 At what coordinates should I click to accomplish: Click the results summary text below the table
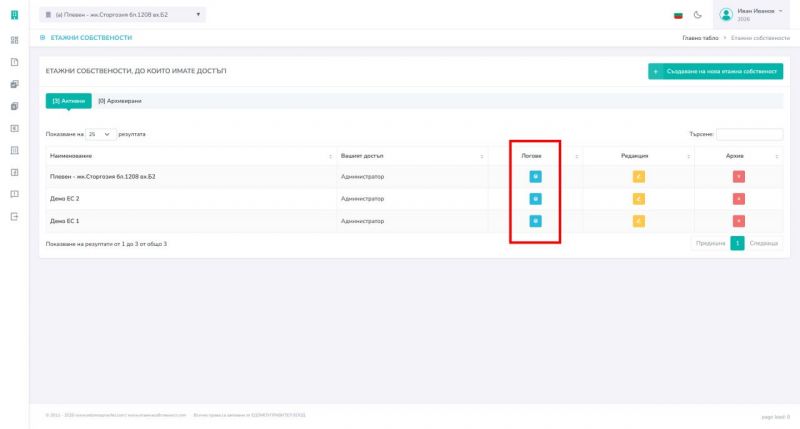pyautogui.click(x=106, y=244)
